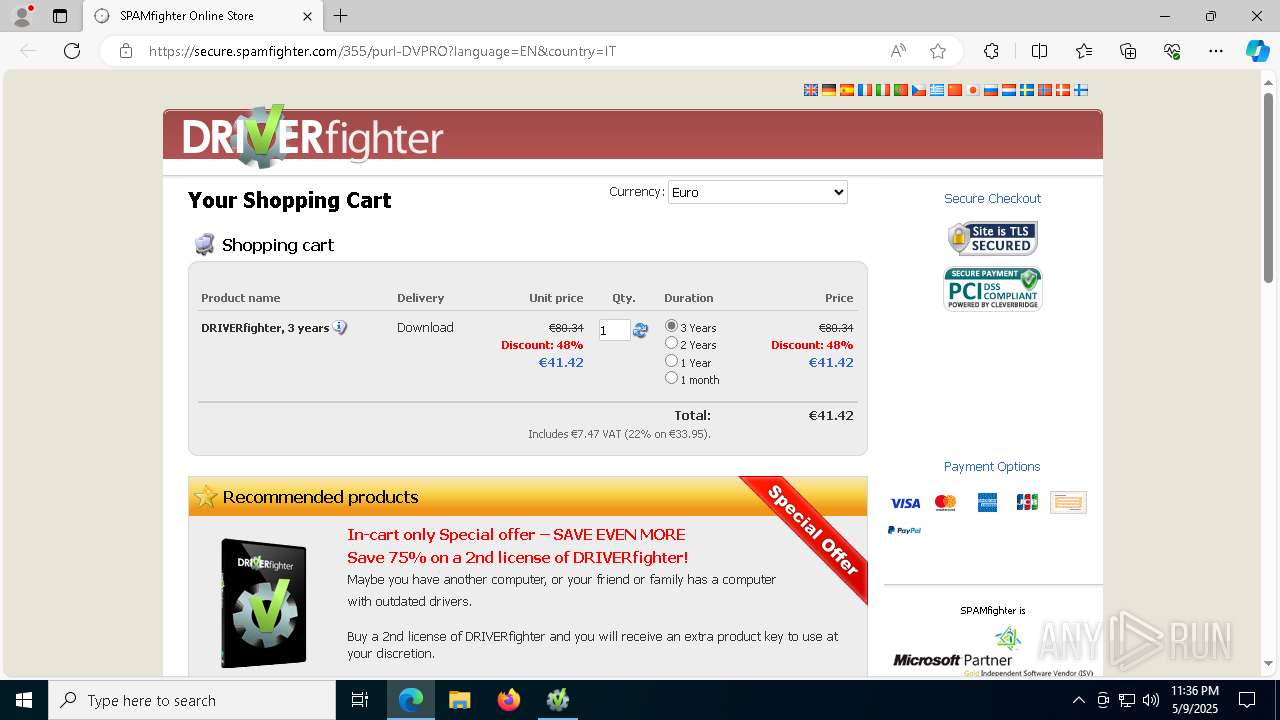This screenshot has height=720, width=1280.
Task: Switch language via the Portuguese flag
Action: 901,90
